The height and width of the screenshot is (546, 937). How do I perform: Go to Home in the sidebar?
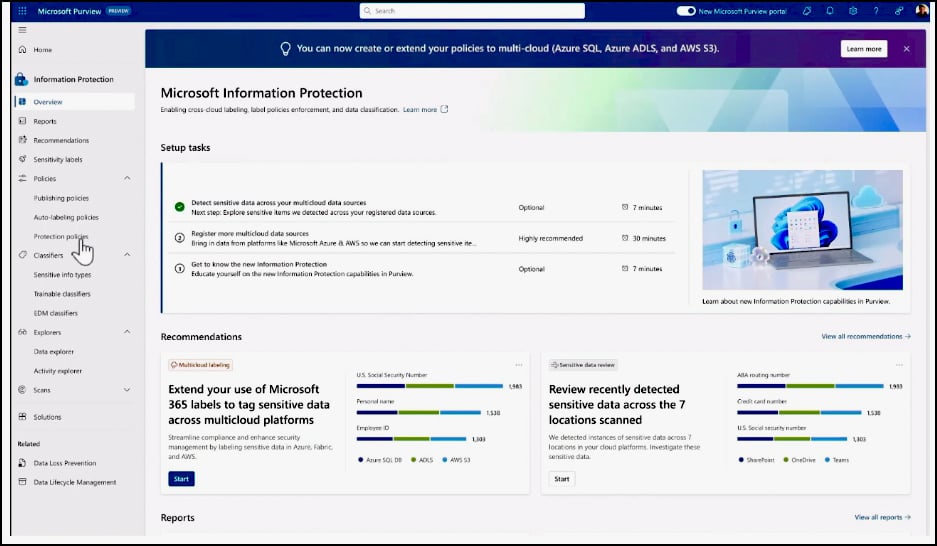[x=42, y=50]
